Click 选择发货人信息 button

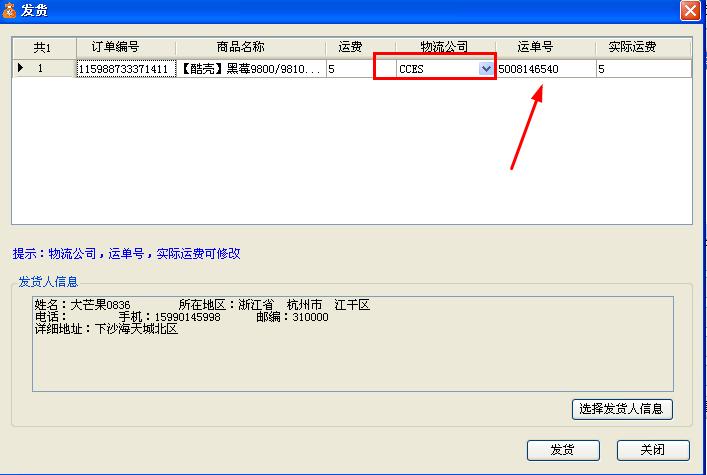(x=622, y=409)
